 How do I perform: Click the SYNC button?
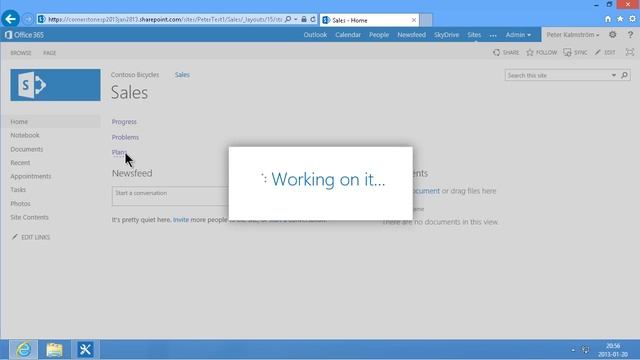pos(575,52)
